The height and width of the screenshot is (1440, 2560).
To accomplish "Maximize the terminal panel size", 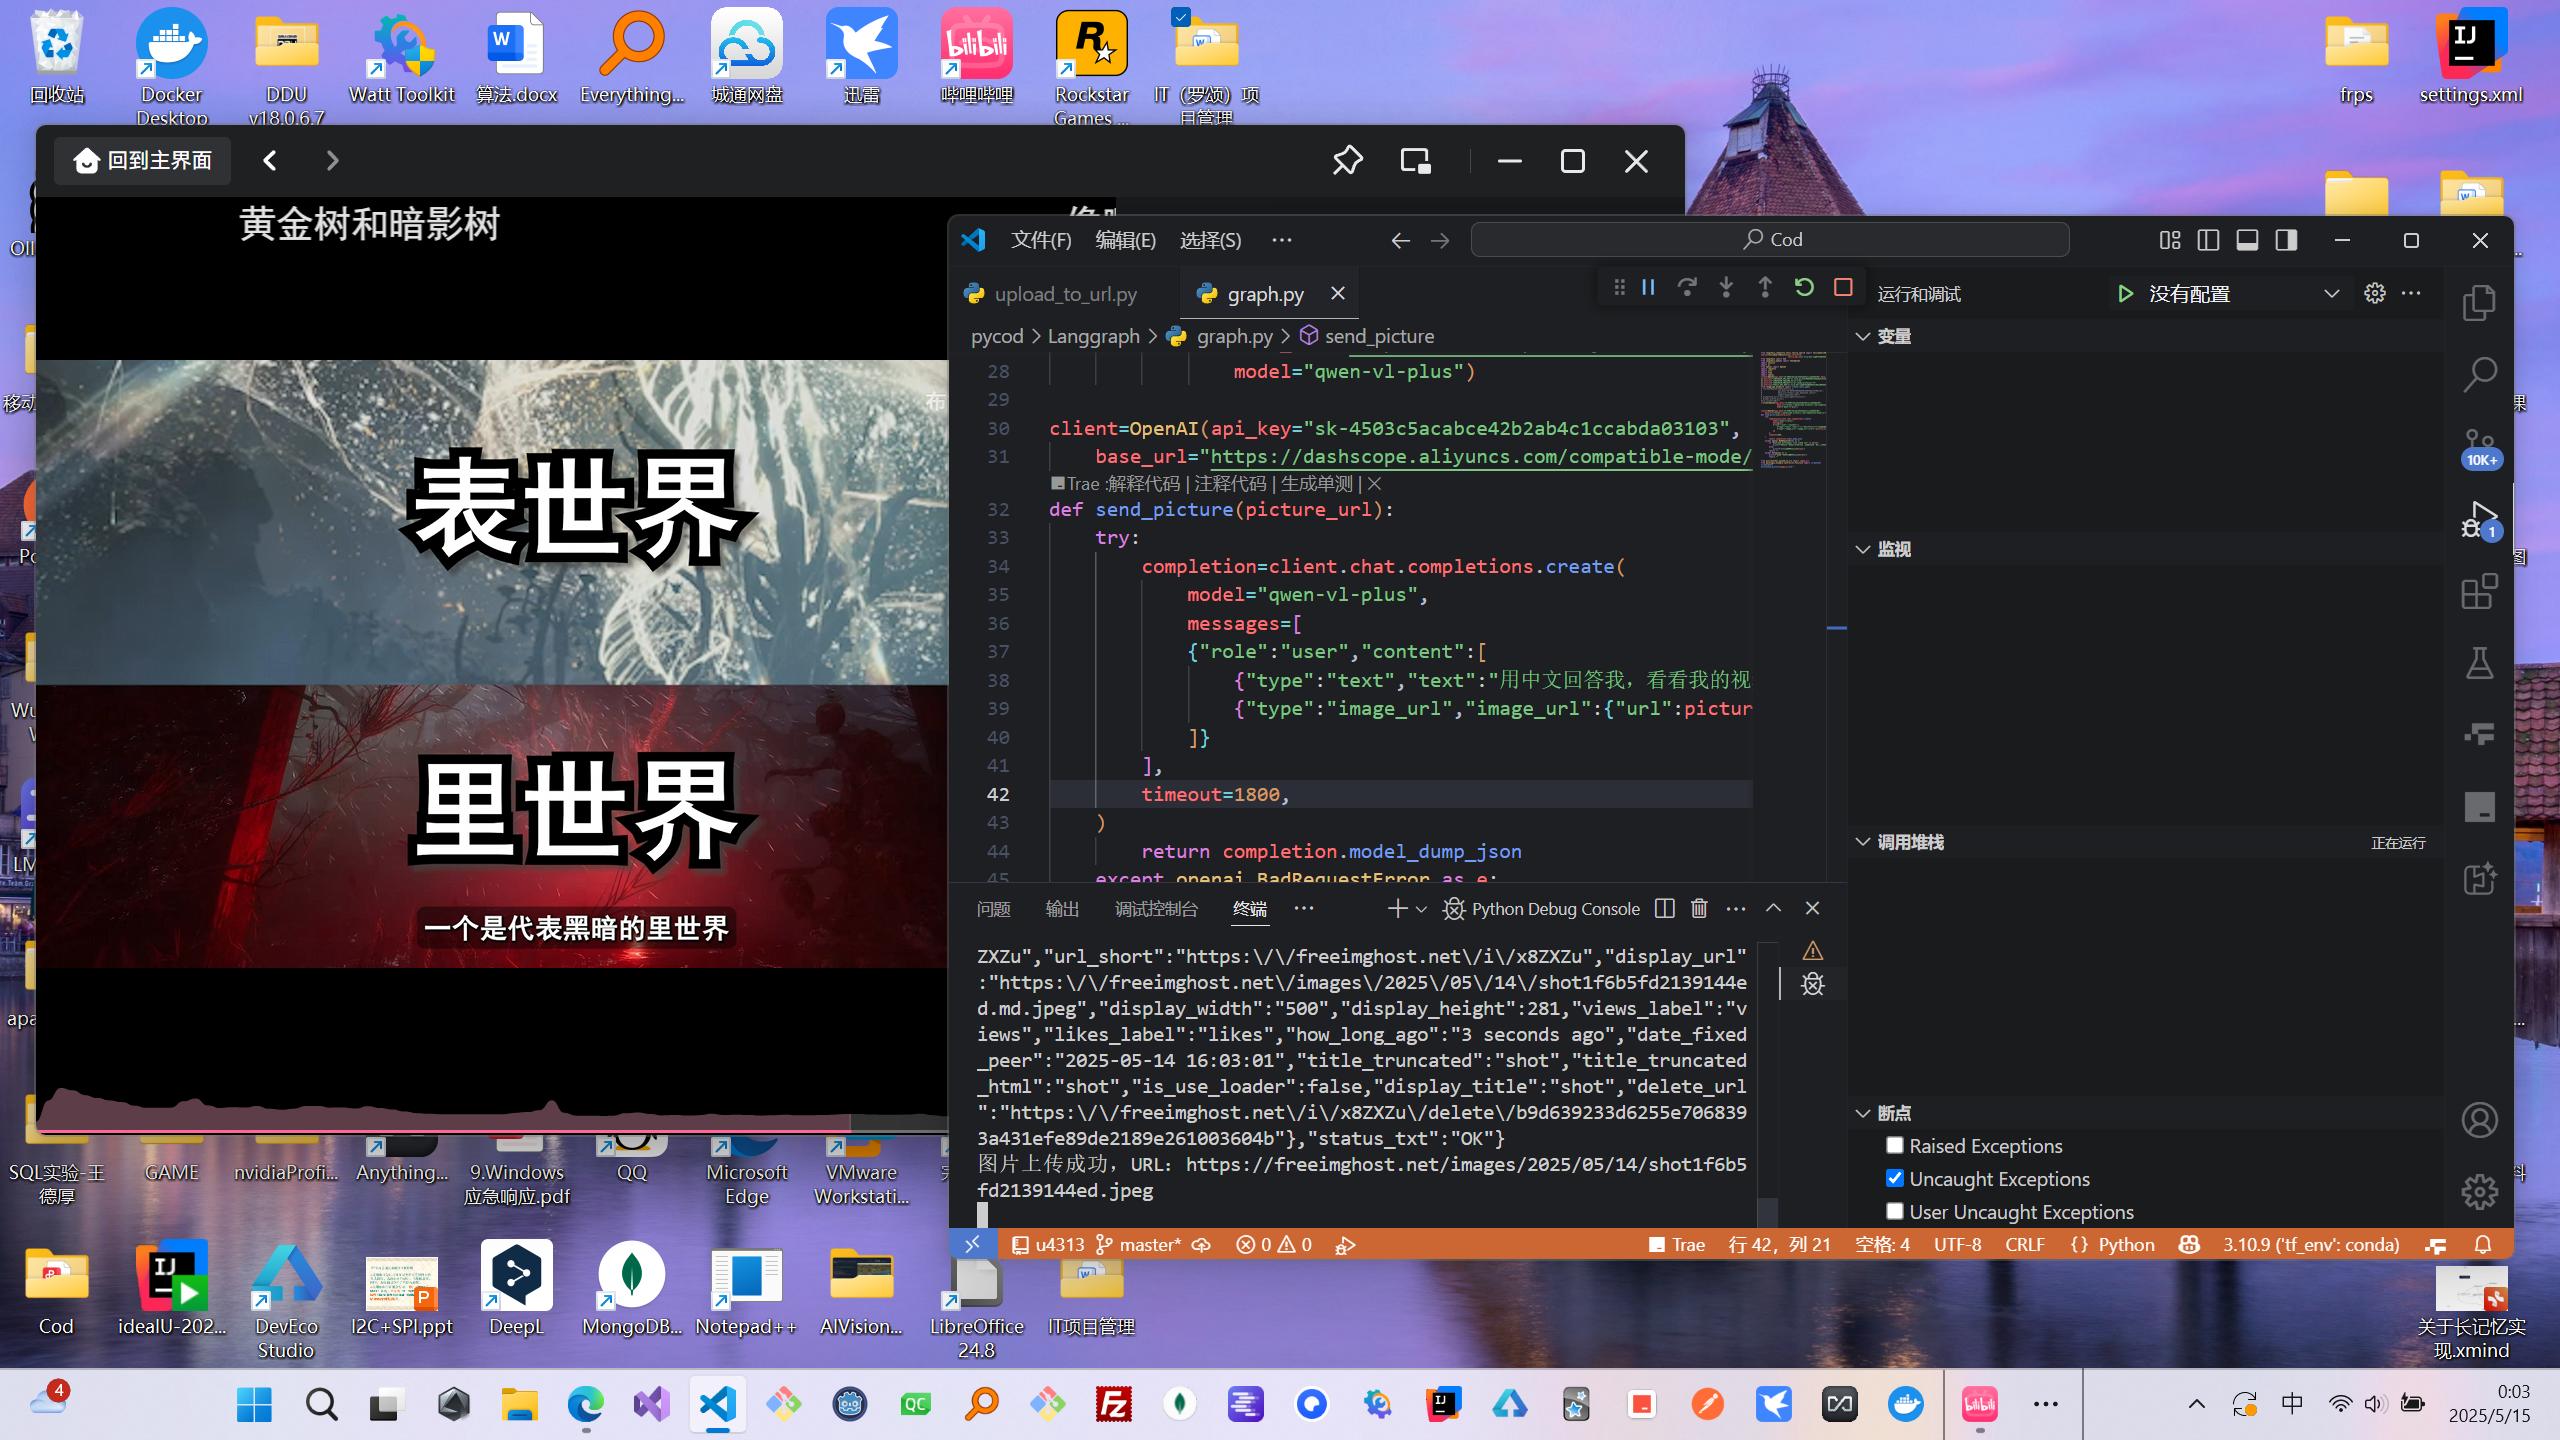I will point(1773,908).
